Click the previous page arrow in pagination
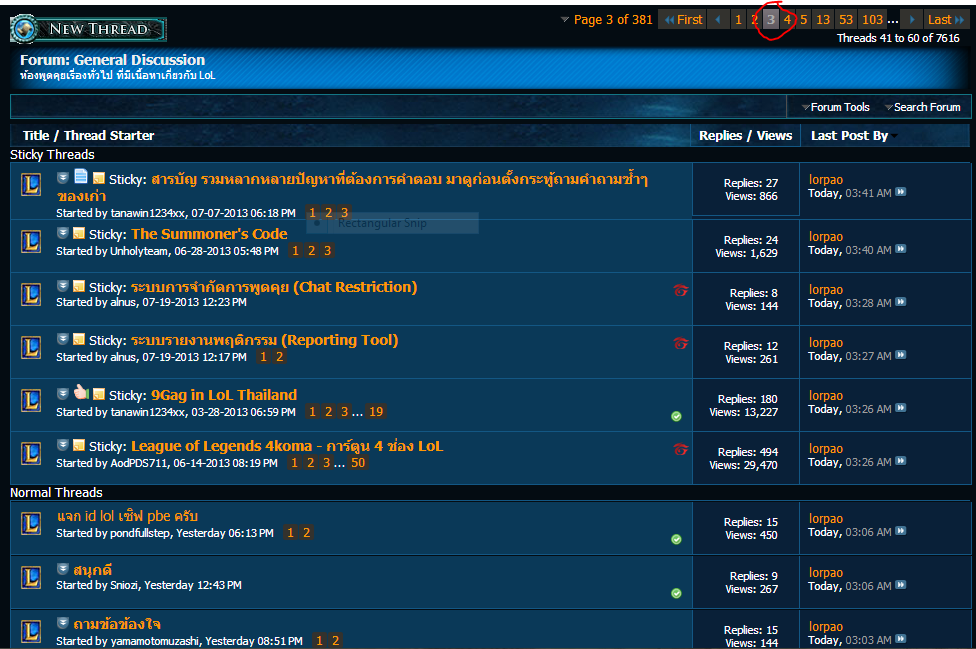The image size is (976, 649). click(718, 20)
